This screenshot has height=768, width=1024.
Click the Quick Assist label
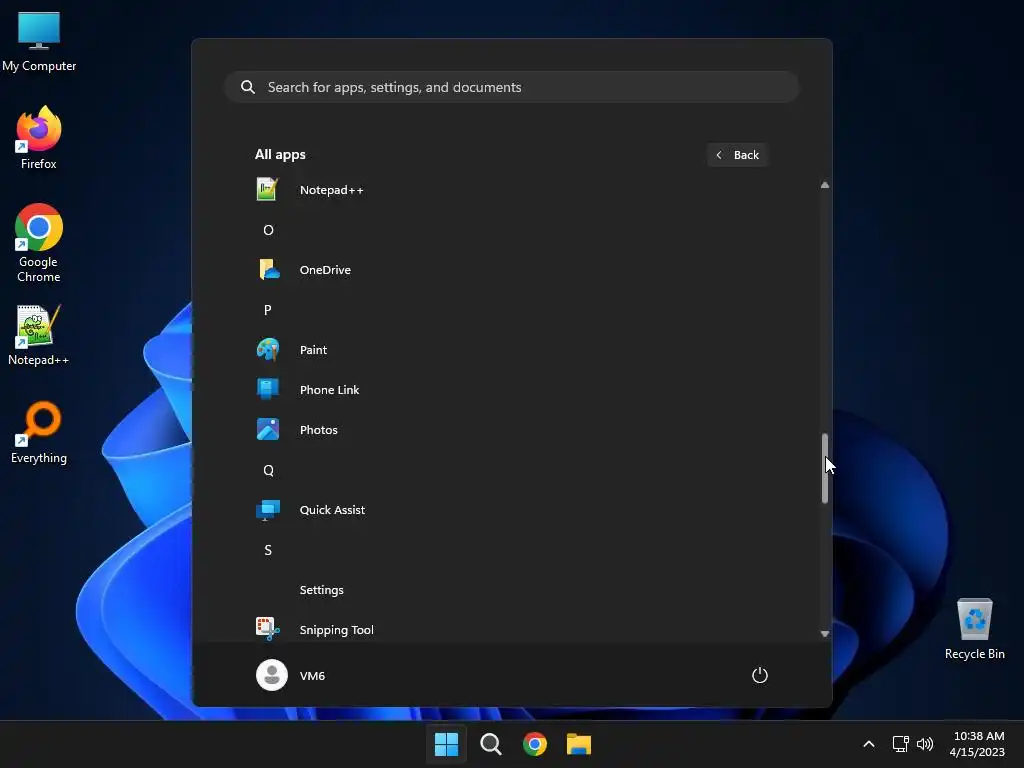point(332,510)
